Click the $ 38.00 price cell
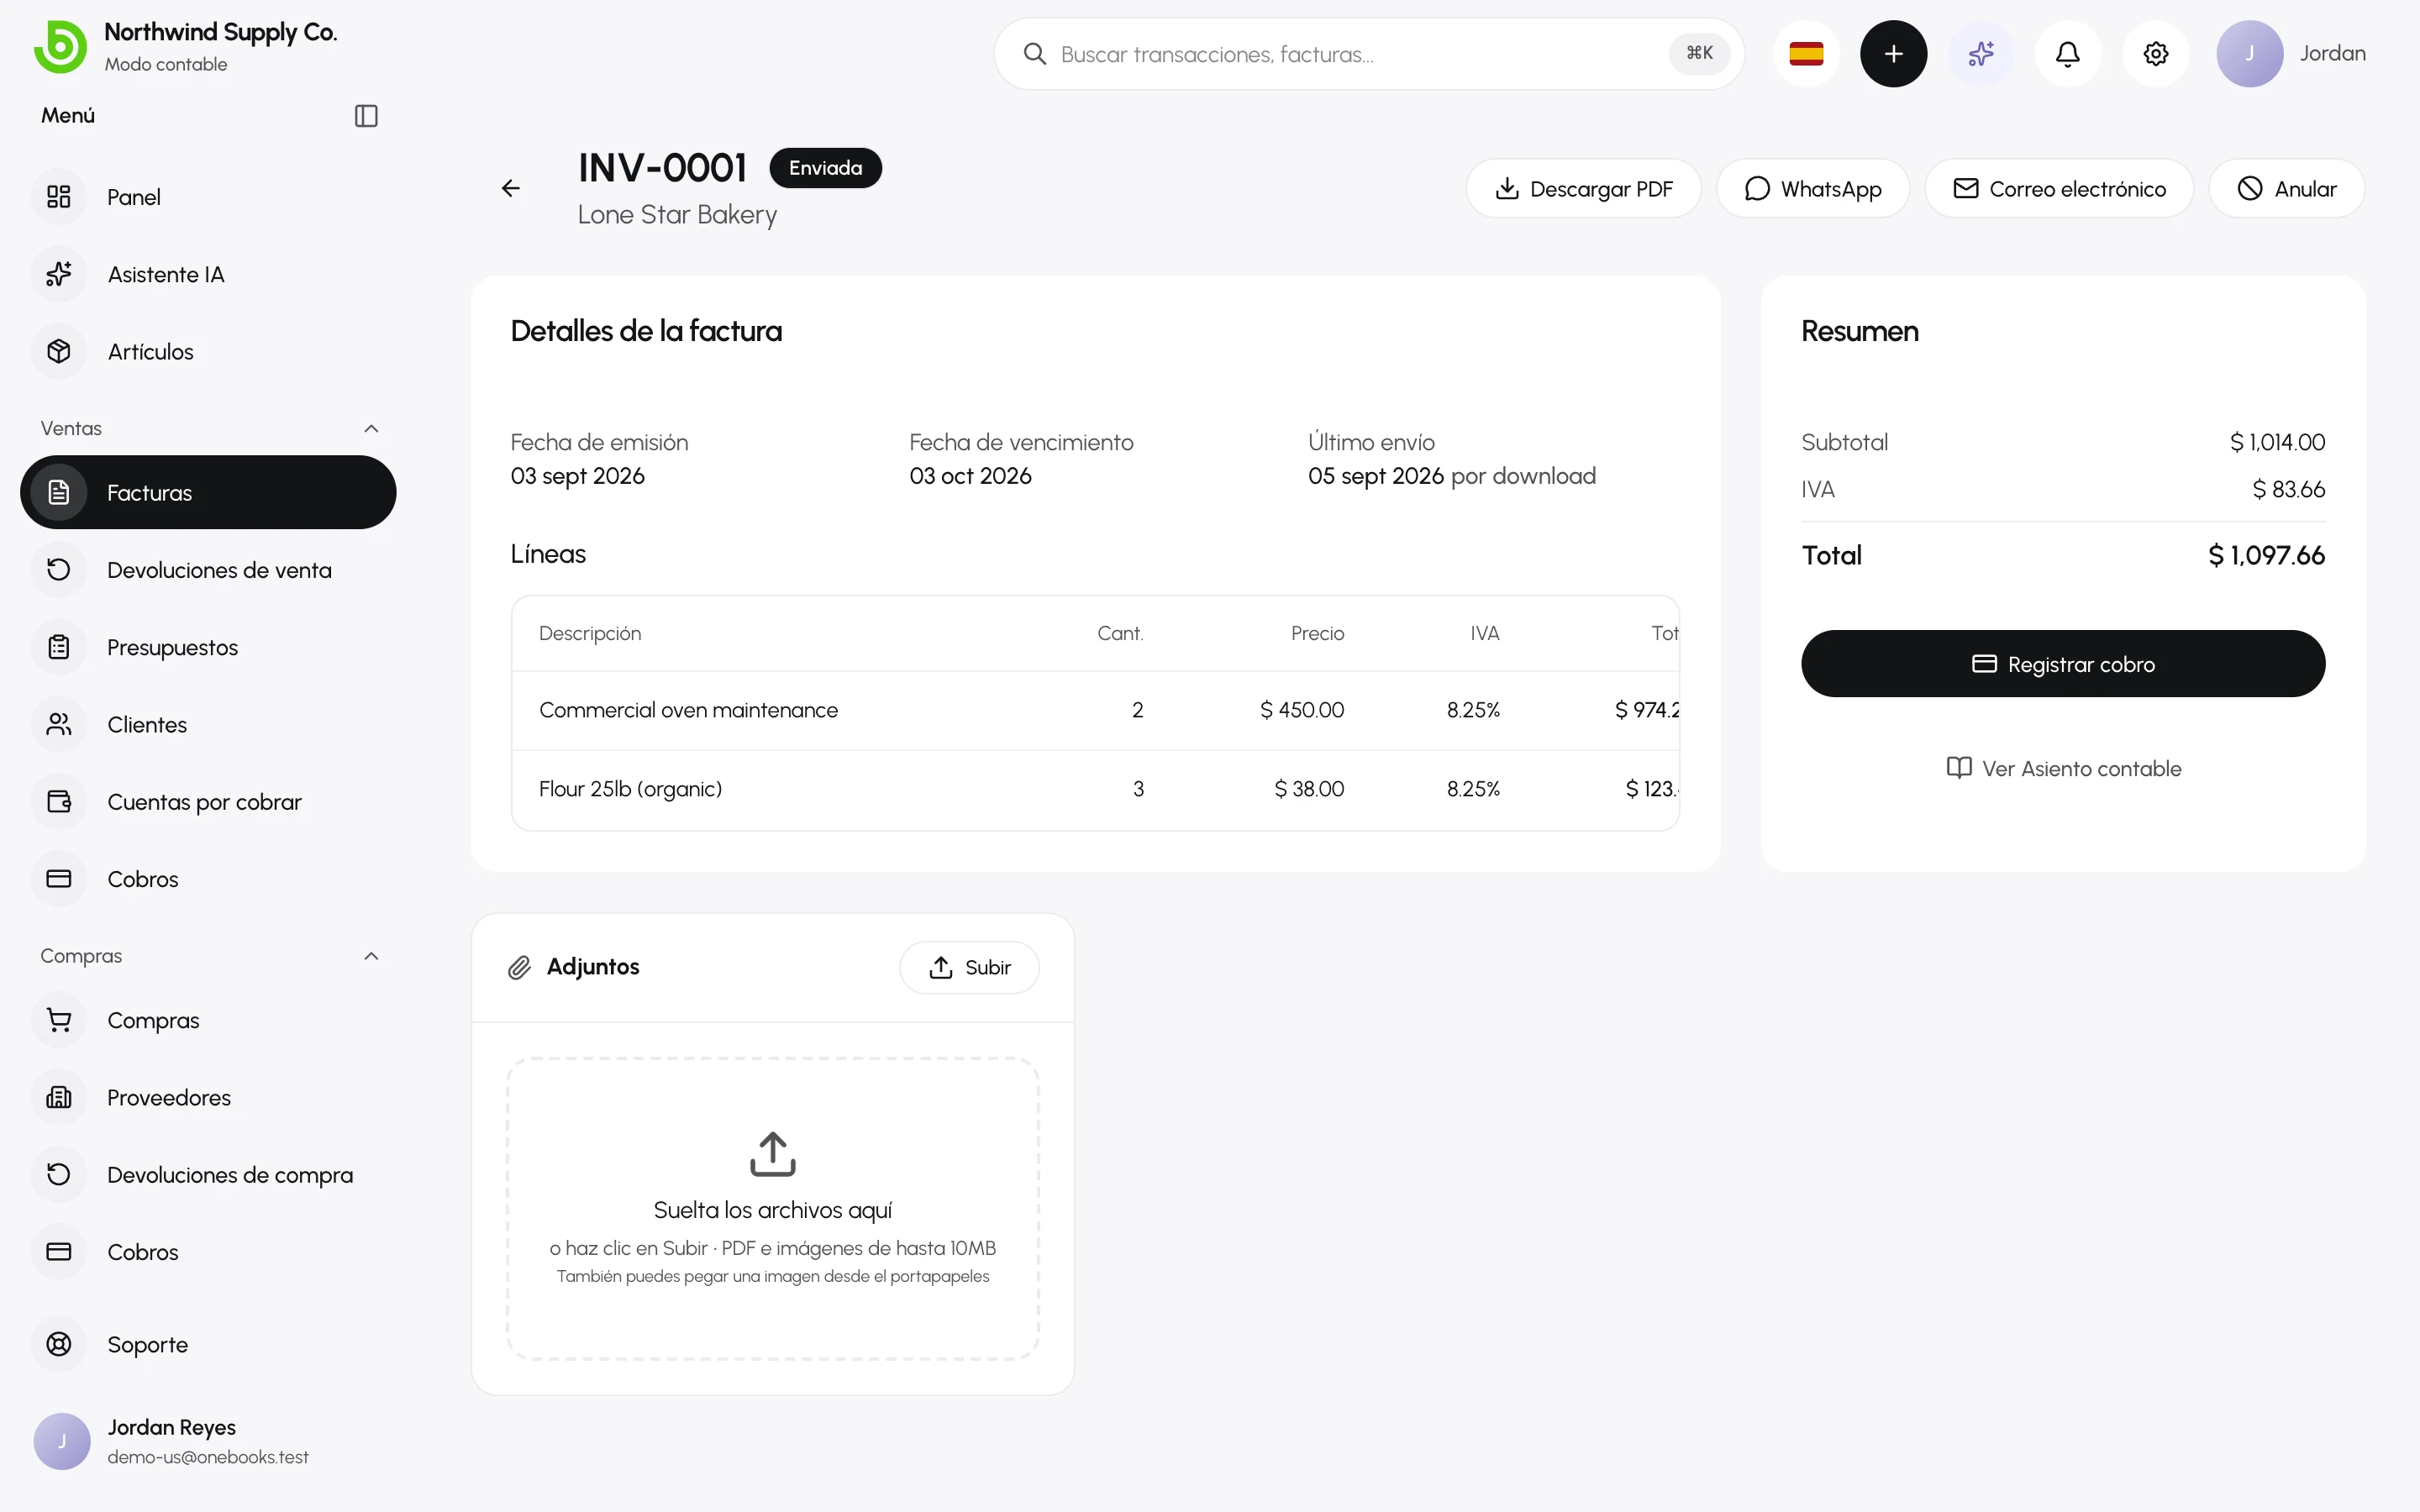 [x=1308, y=789]
